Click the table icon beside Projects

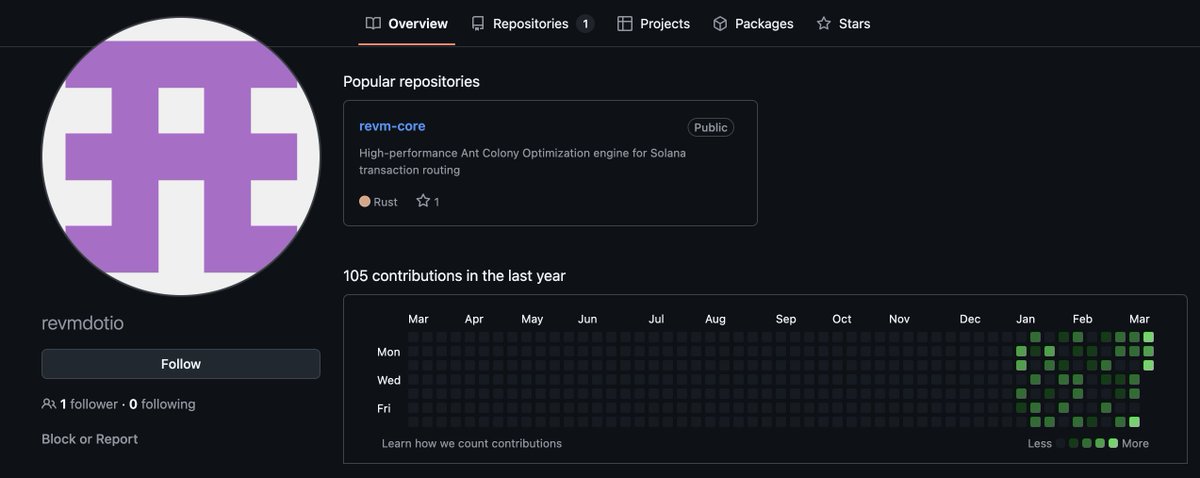pyautogui.click(x=625, y=23)
